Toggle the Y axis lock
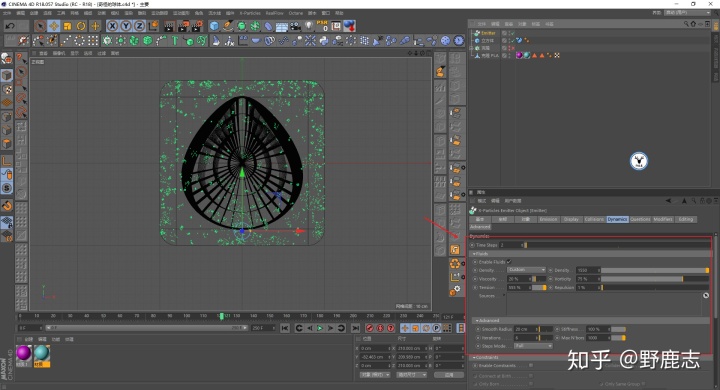 click(126, 26)
